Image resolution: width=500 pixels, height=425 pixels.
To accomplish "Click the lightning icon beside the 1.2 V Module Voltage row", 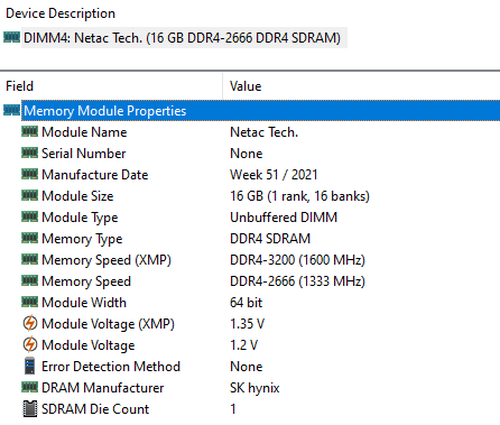I will click(x=30, y=345).
